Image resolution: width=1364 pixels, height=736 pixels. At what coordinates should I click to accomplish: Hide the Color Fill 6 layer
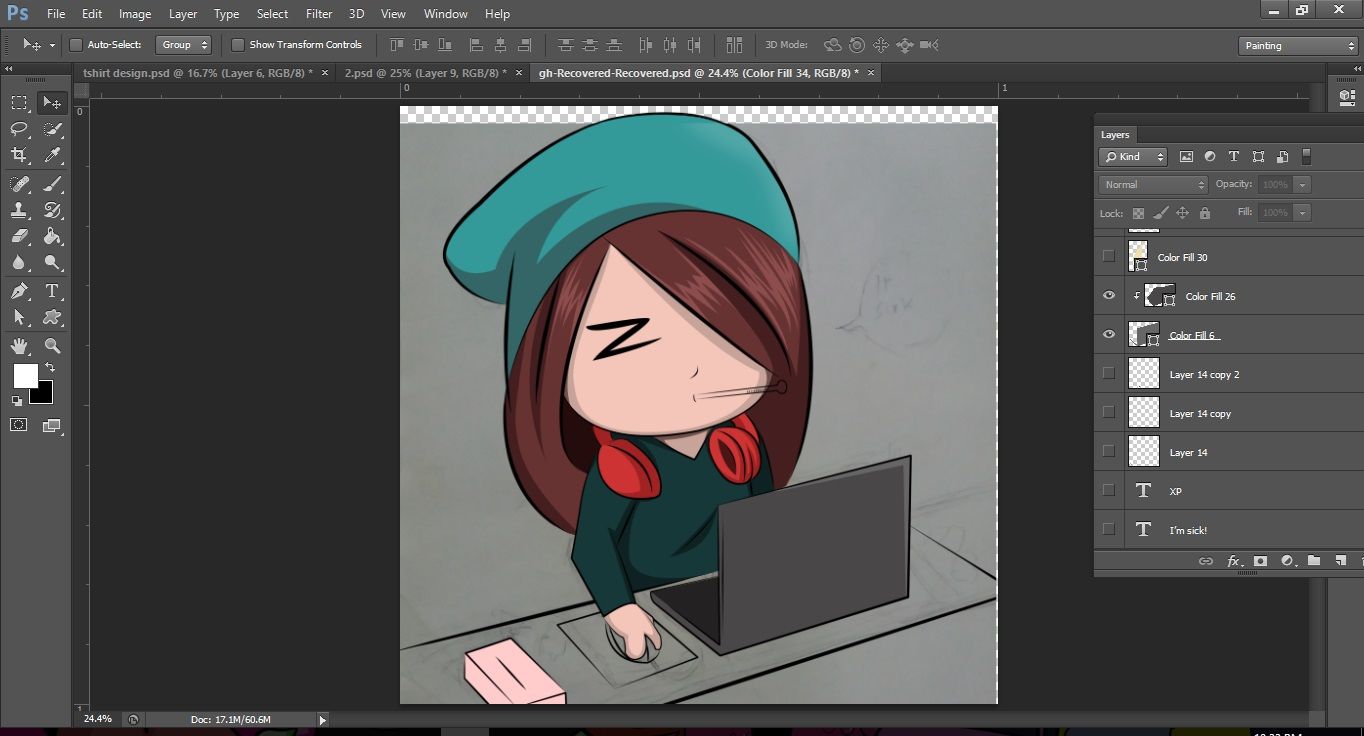(1108, 335)
